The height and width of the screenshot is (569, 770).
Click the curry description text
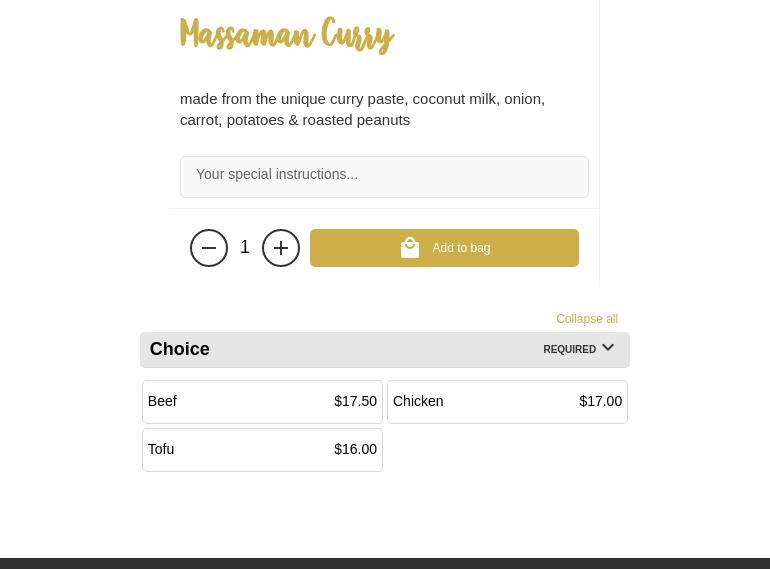pyautogui.click(x=362, y=109)
